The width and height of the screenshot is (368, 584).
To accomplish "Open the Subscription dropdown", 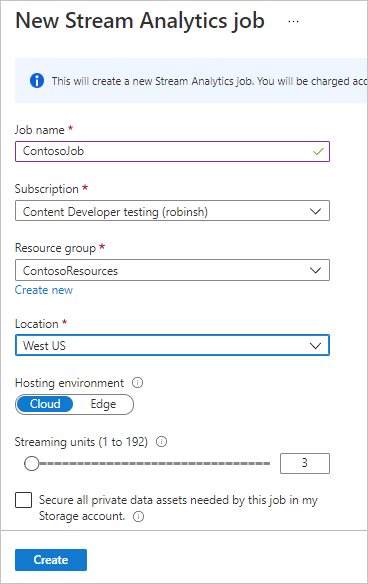I will 172,211.
